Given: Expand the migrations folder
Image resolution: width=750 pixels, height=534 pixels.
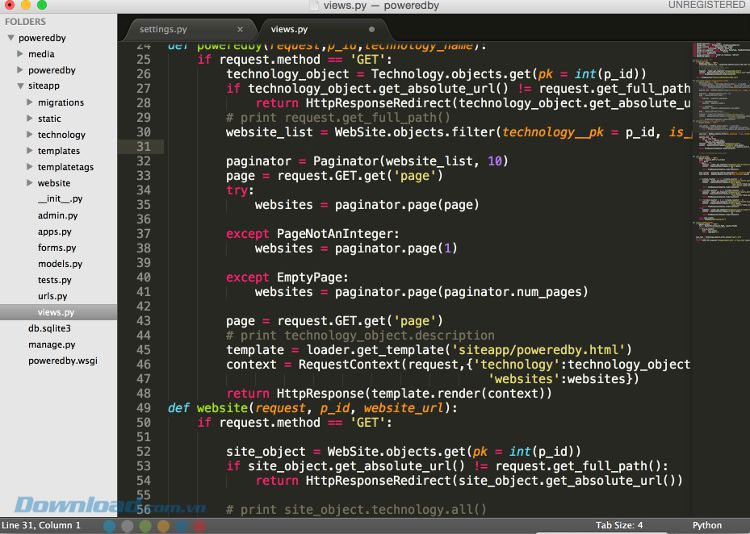Looking at the screenshot, I should pyautogui.click(x=30, y=102).
